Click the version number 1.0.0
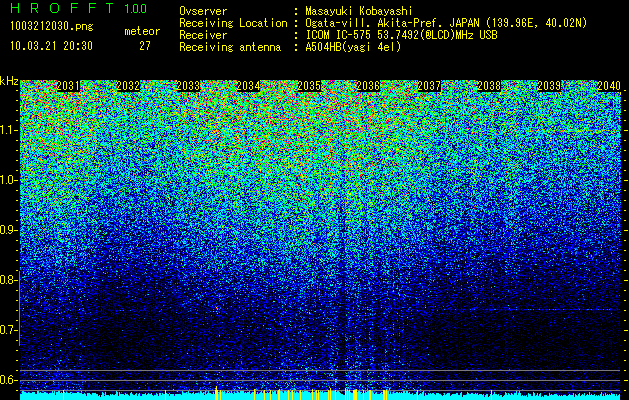 (136, 8)
